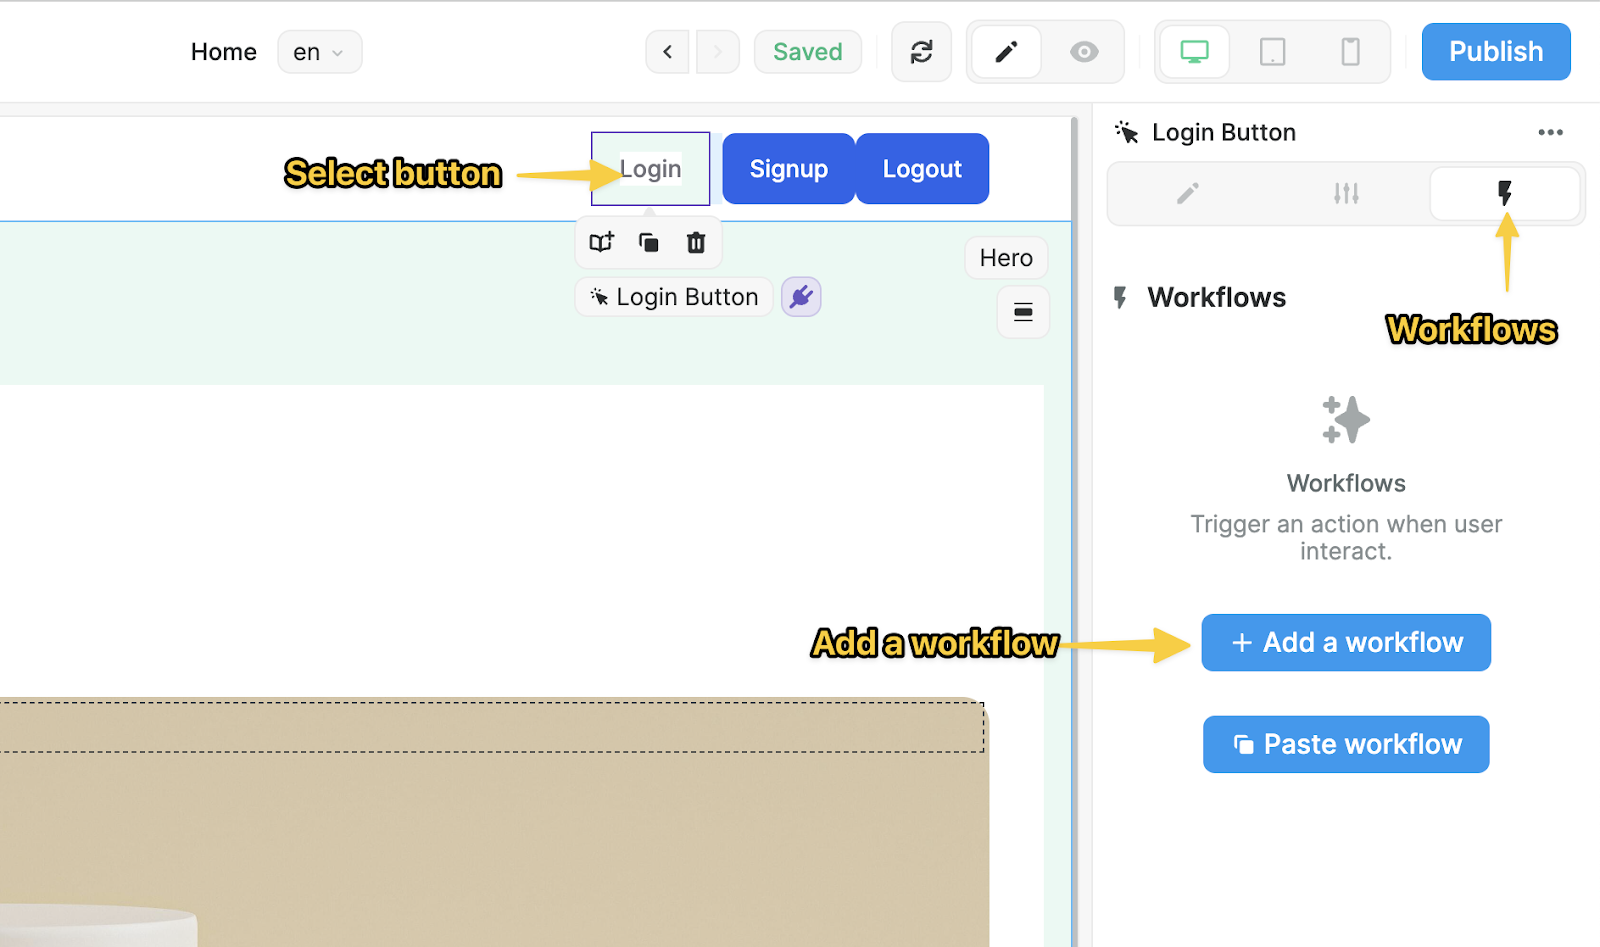Image resolution: width=1600 pixels, height=947 pixels.
Task: Enable edit mode with the pencil icon
Action: click(1005, 51)
